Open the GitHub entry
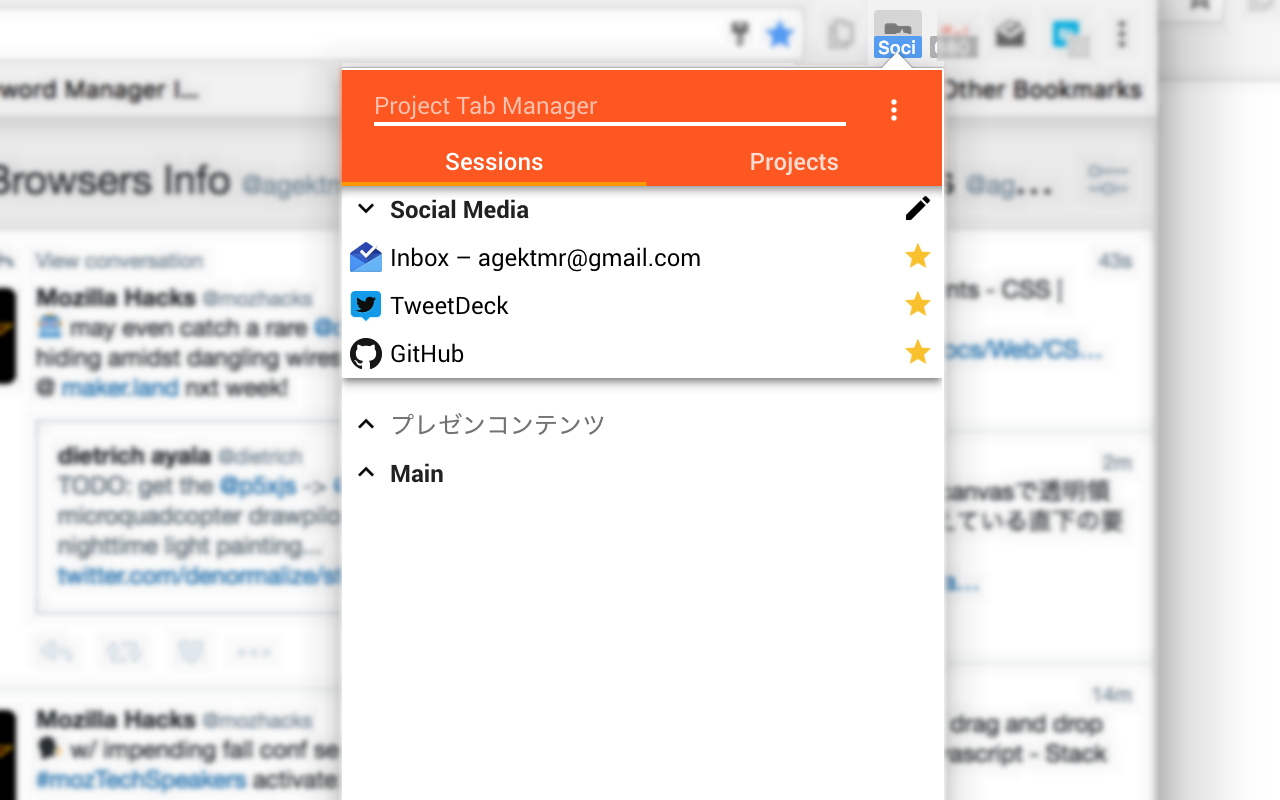Screen dimensions: 1280x800 coord(642,354)
